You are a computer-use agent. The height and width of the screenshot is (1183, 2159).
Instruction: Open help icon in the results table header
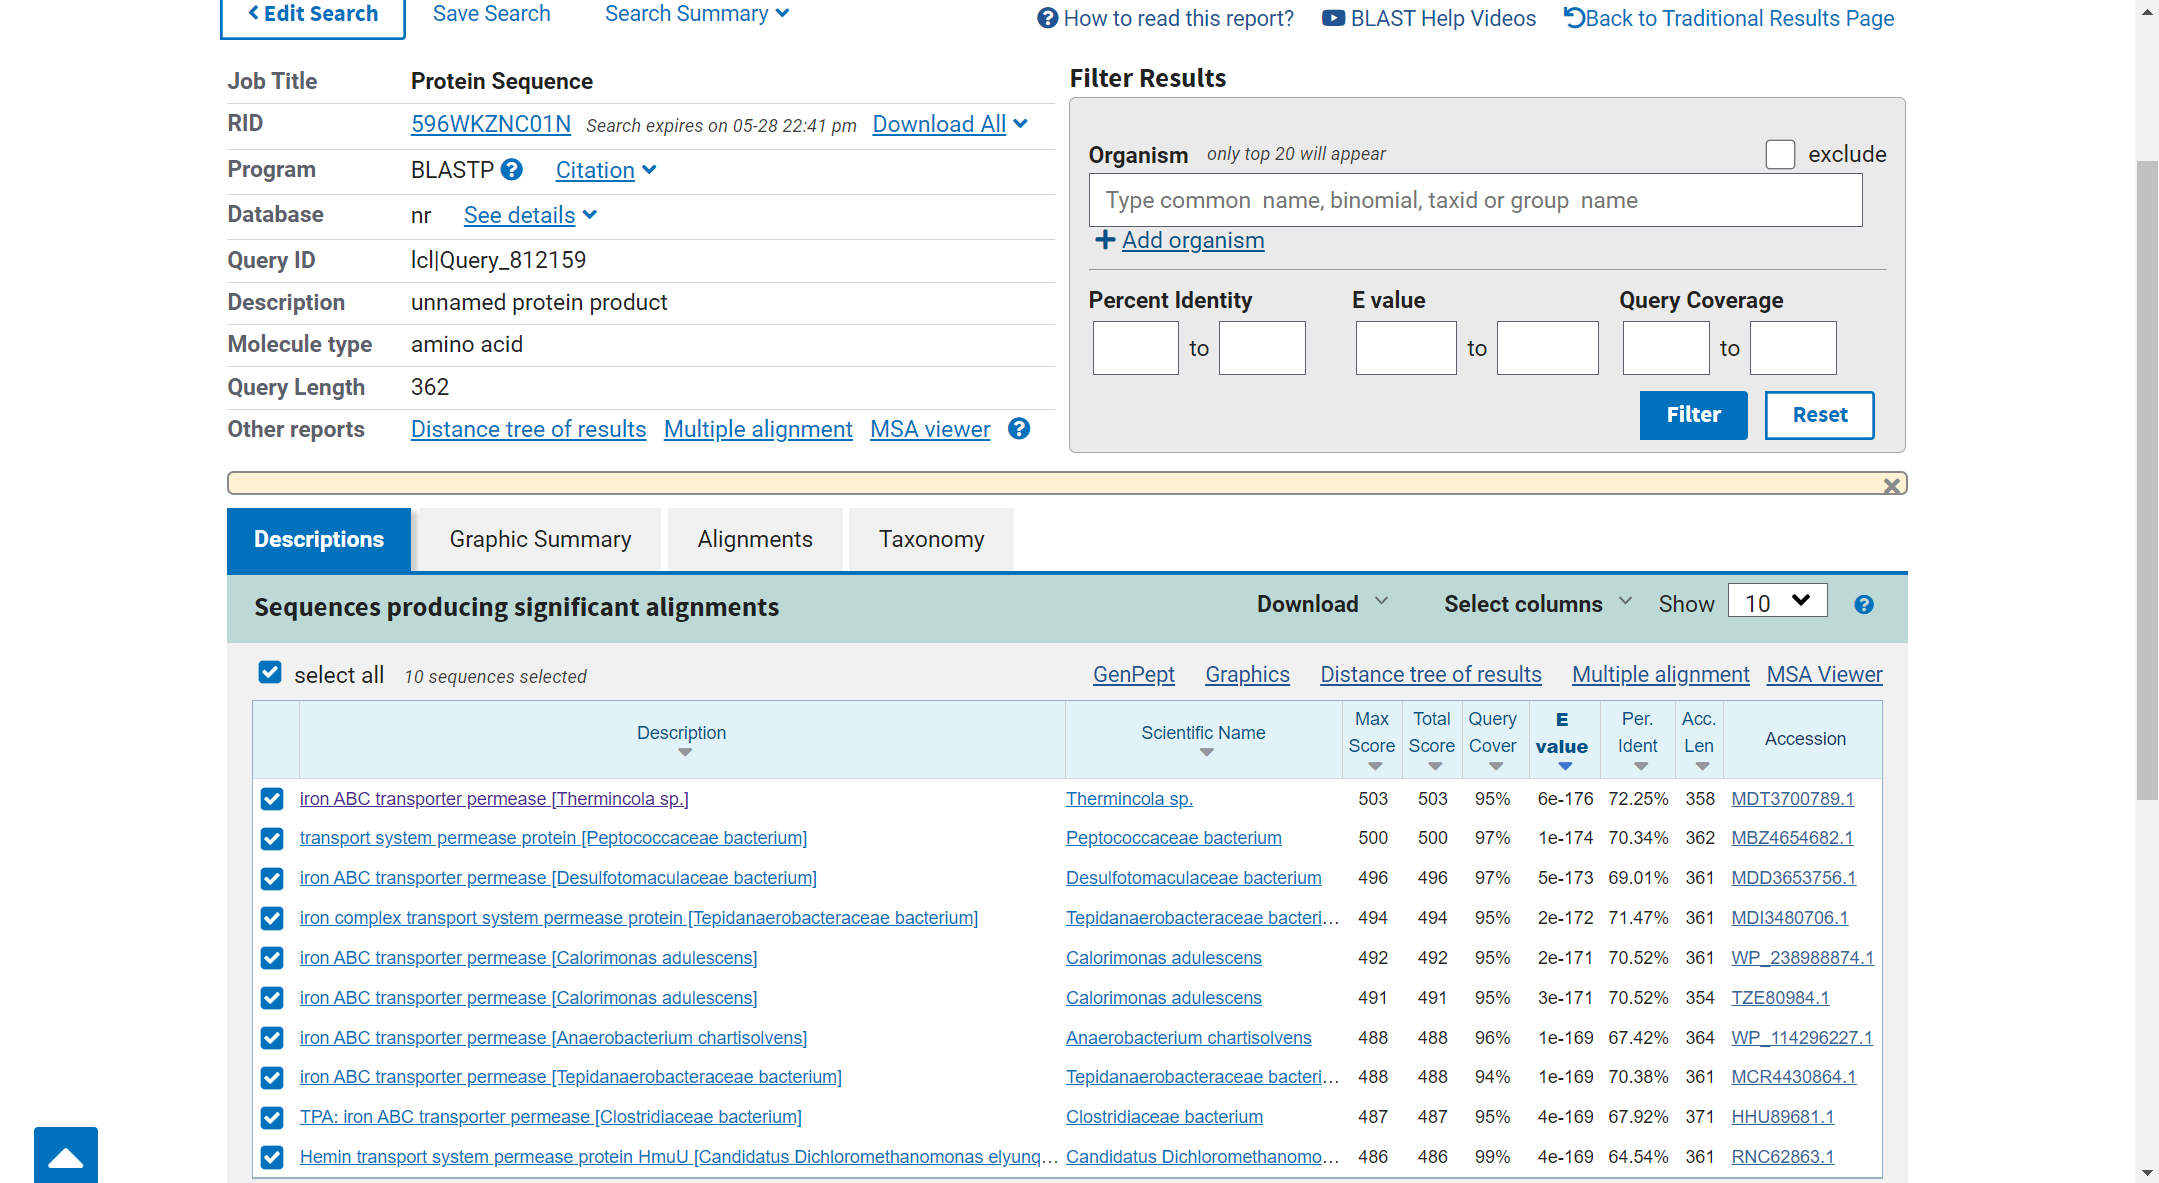(1864, 605)
